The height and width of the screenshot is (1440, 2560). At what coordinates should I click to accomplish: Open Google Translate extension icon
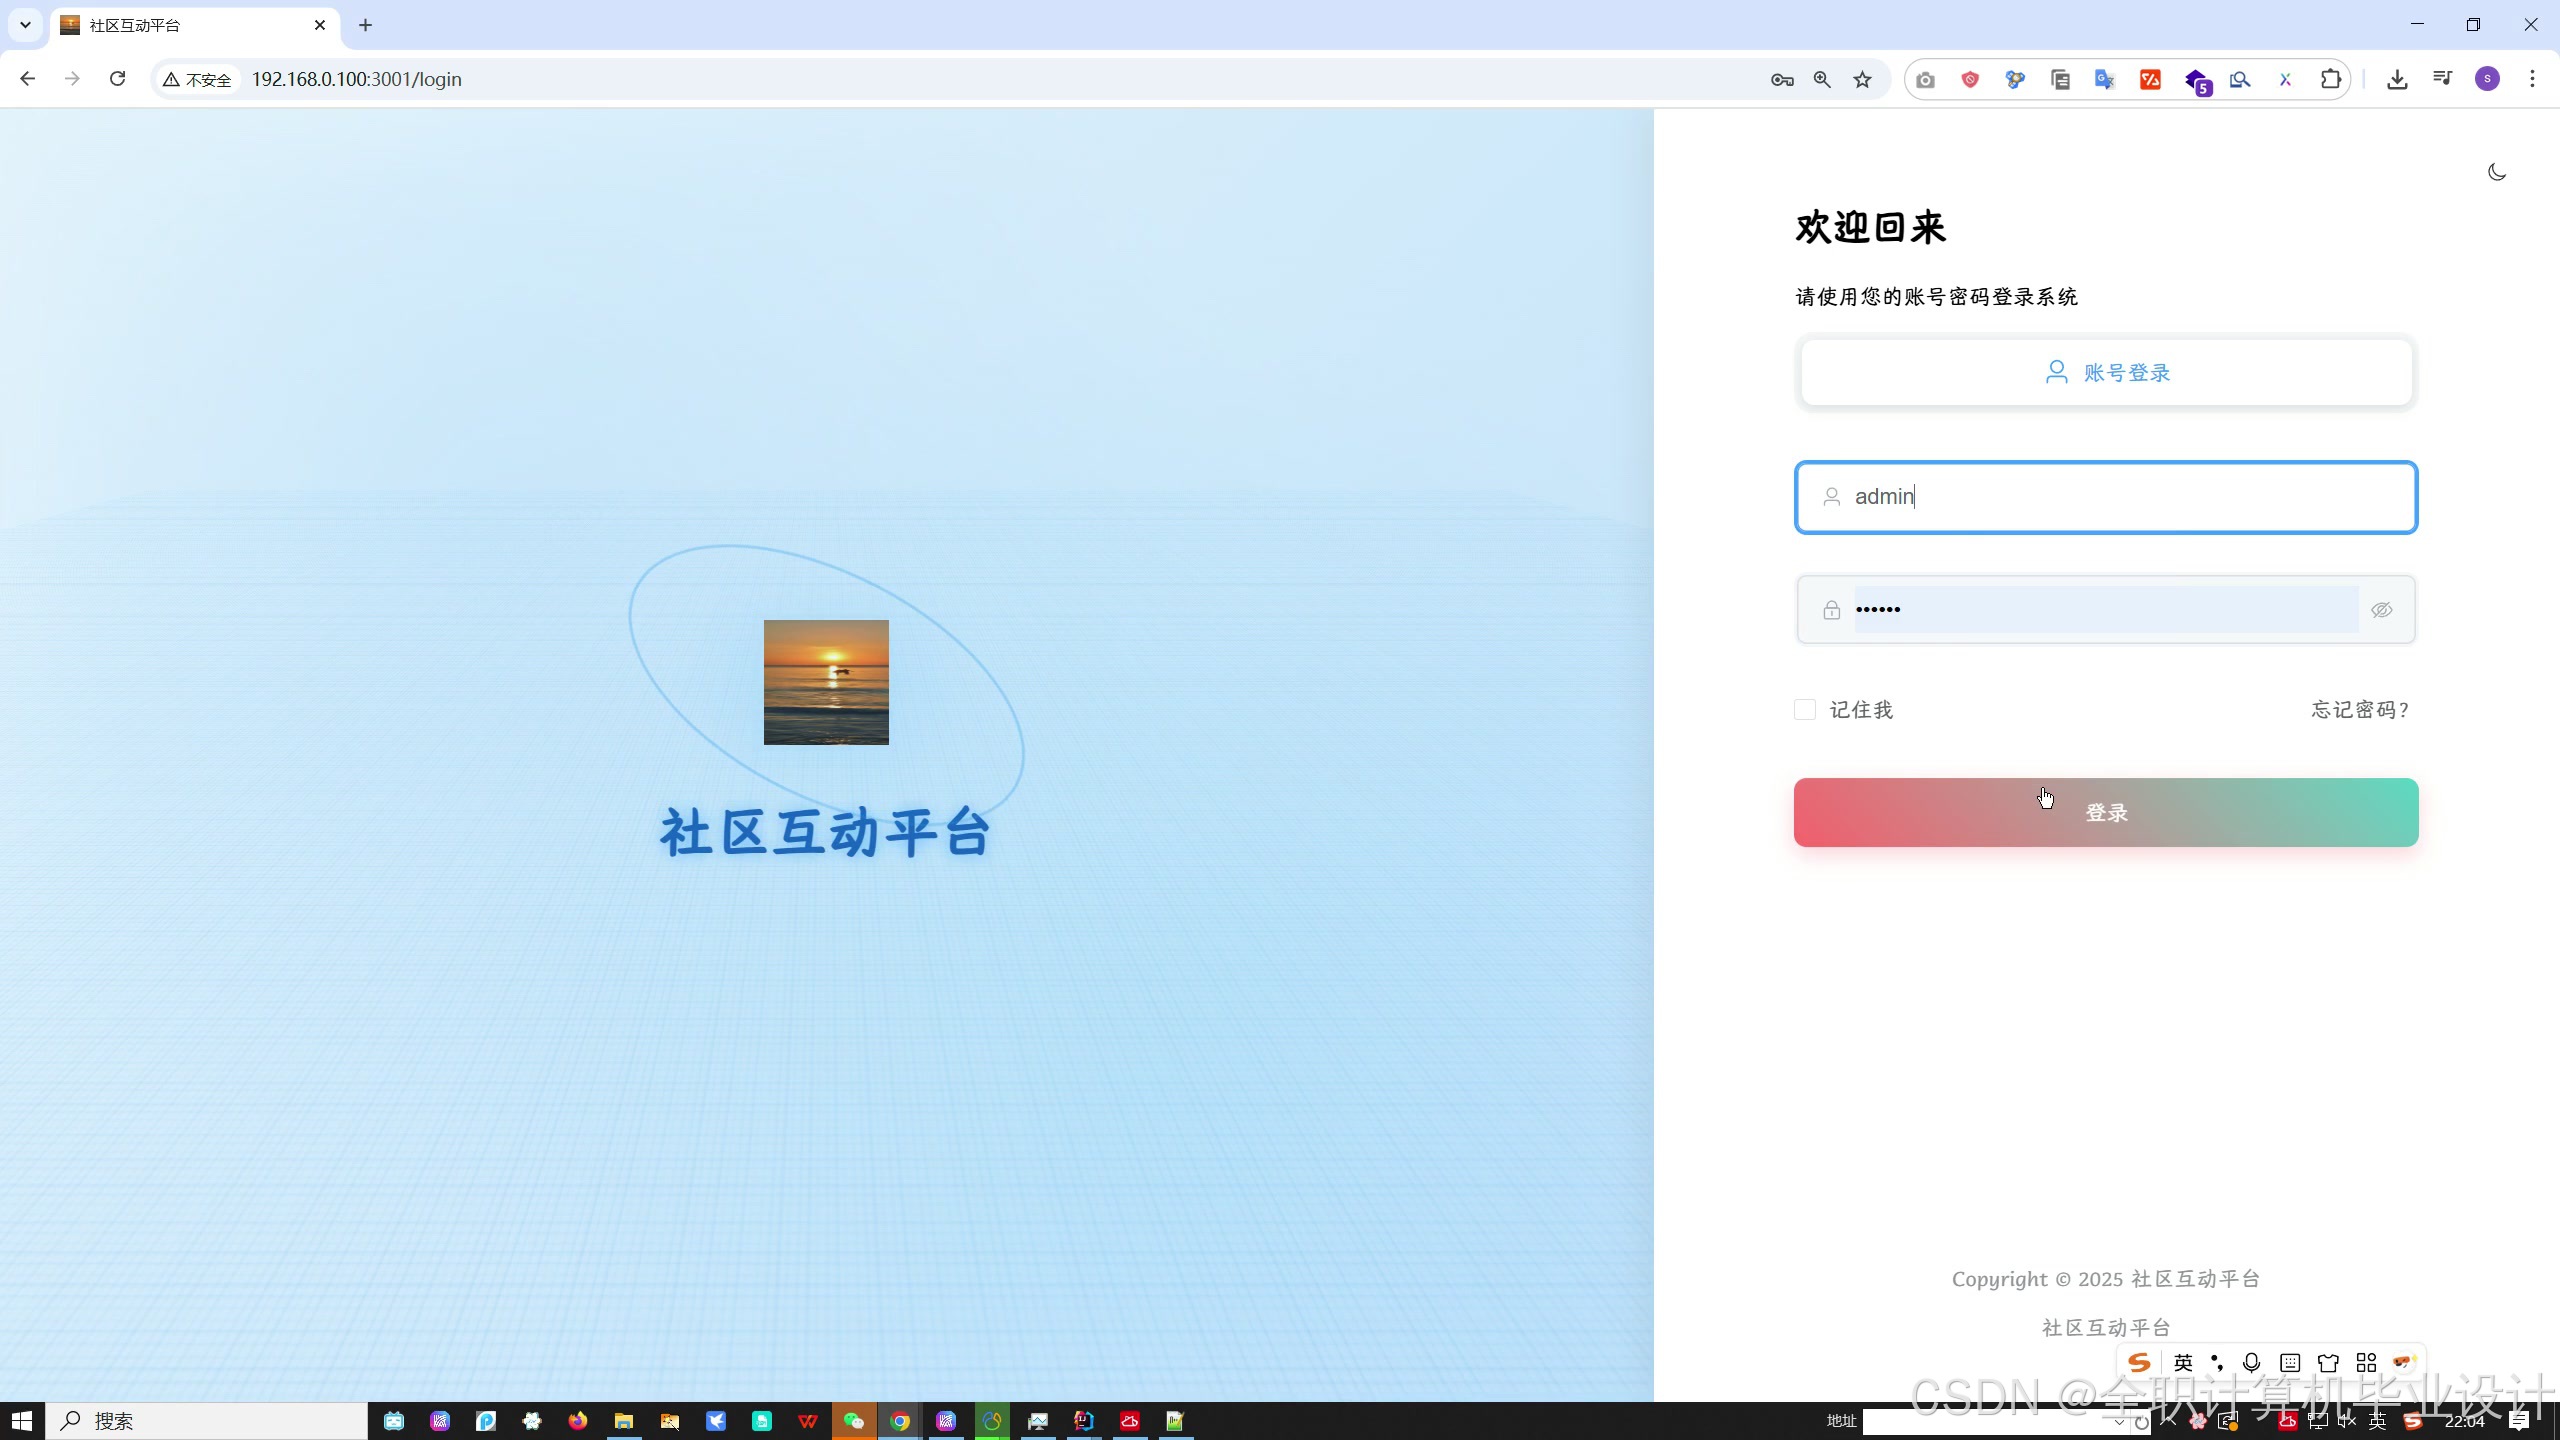2104,80
